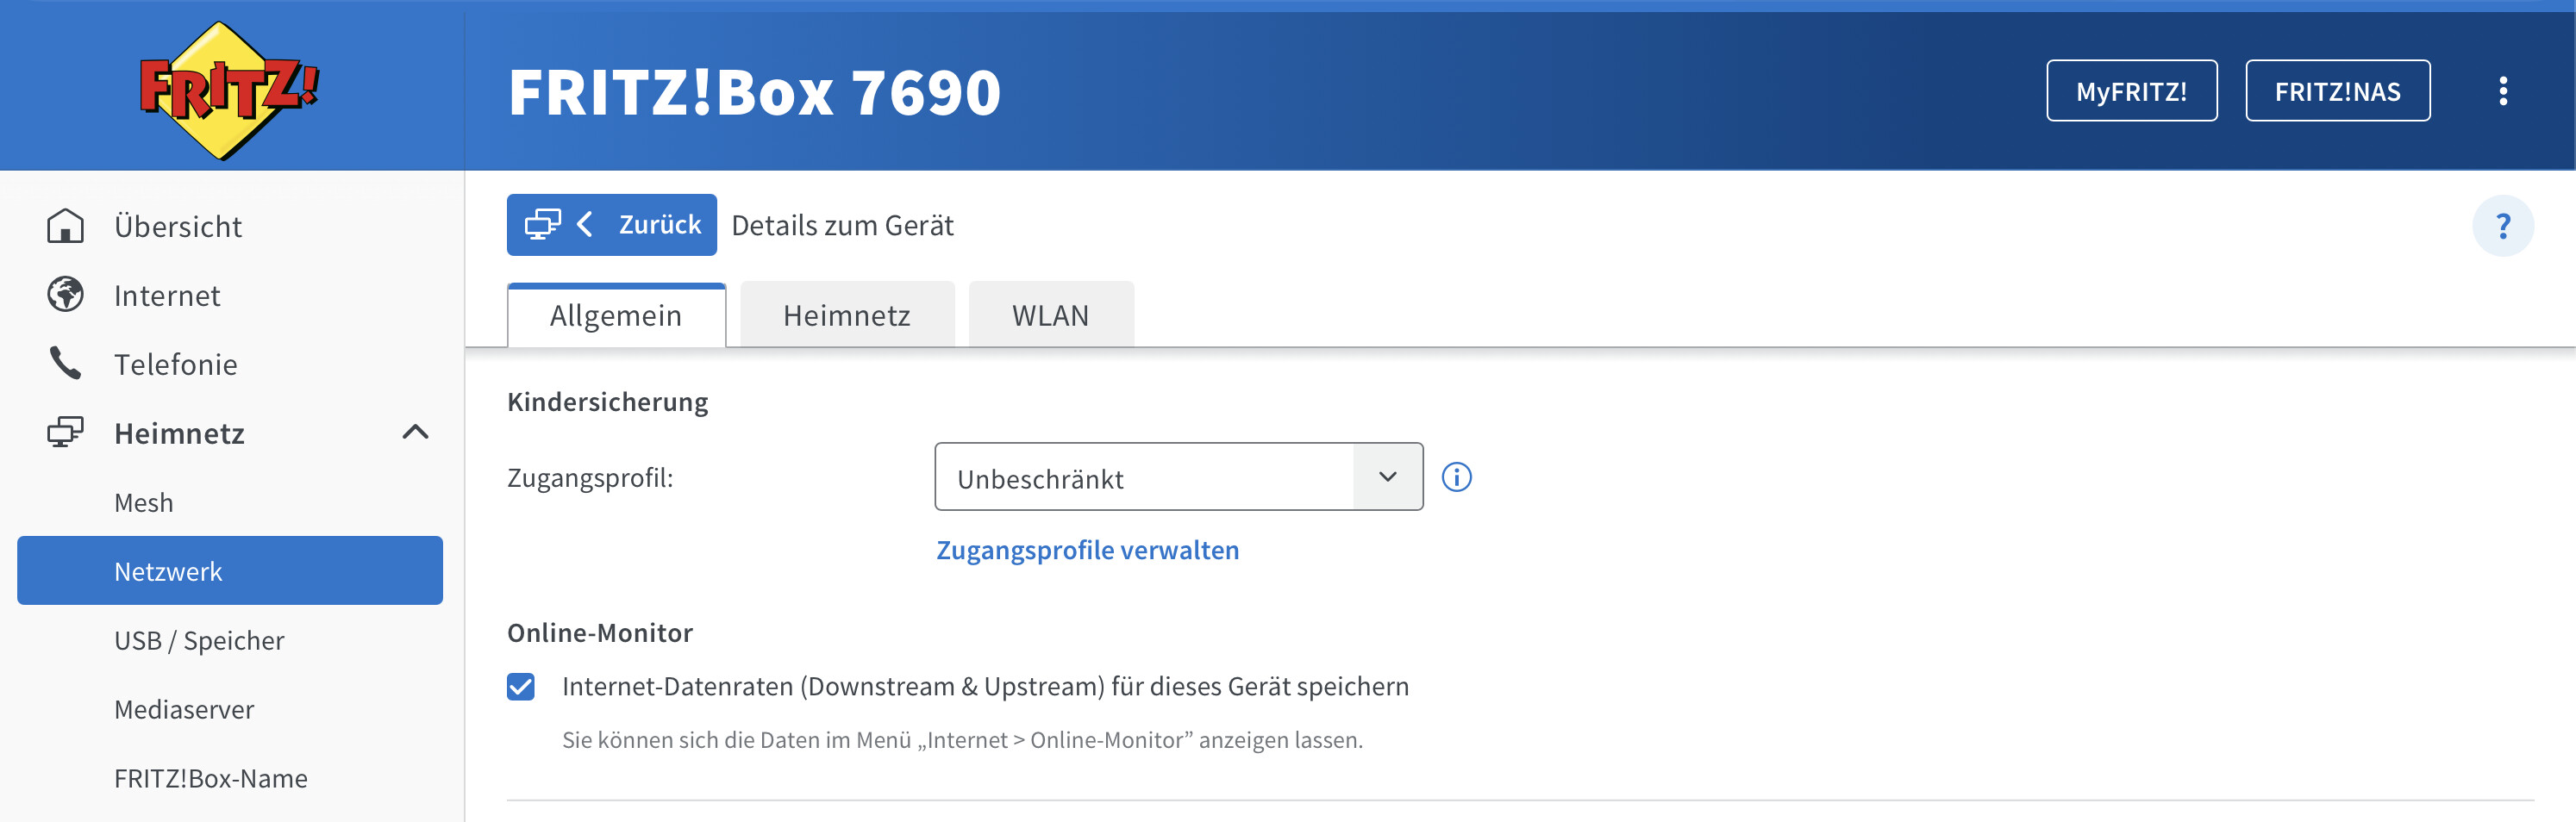Uncheck Internet-Datenraten speichern checkbox
This screenshot has width=2576, height=822.
coord(521,687)
